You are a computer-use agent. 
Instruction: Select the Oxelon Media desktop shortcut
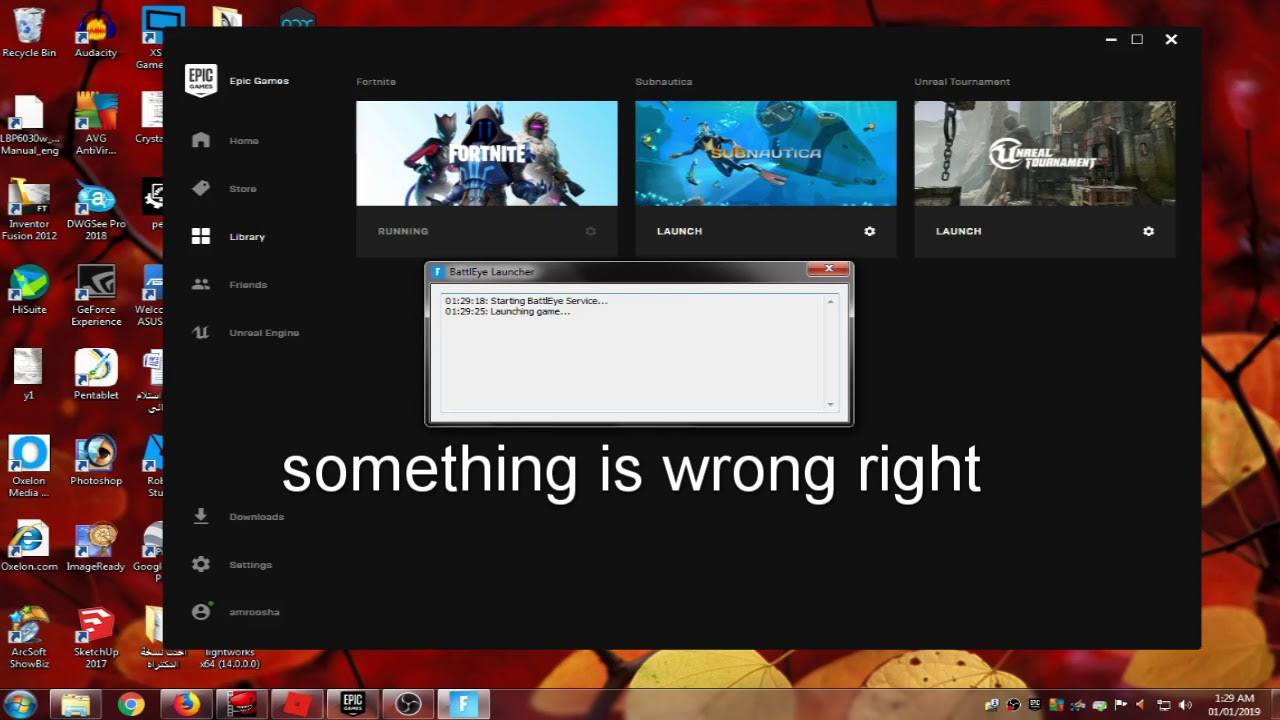(29, 467)
